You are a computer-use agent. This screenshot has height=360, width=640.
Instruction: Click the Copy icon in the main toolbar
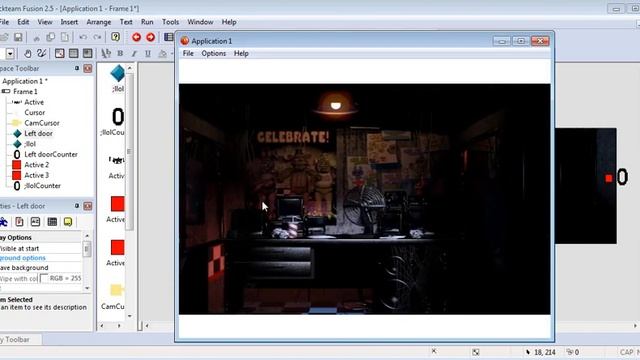(x=51, y=37)
